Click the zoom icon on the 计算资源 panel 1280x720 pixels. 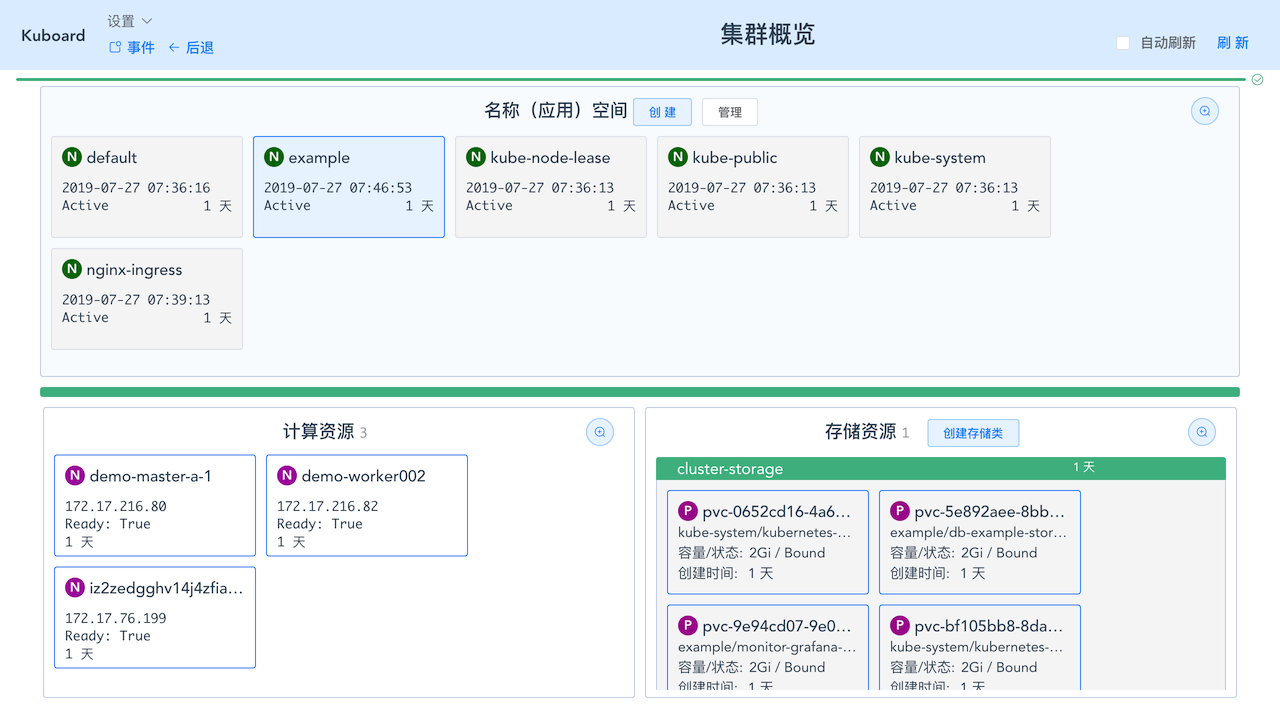[x=599, y=431]
